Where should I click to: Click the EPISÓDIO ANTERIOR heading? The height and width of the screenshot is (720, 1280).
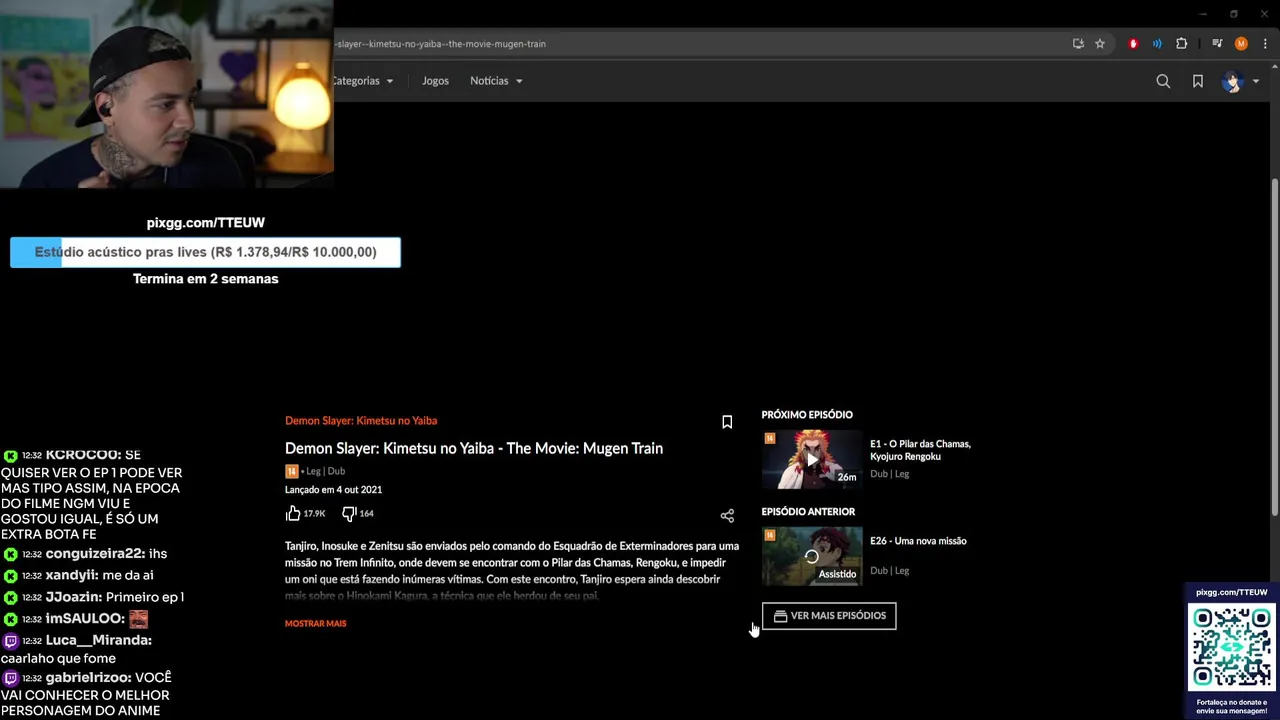[808, 512]
